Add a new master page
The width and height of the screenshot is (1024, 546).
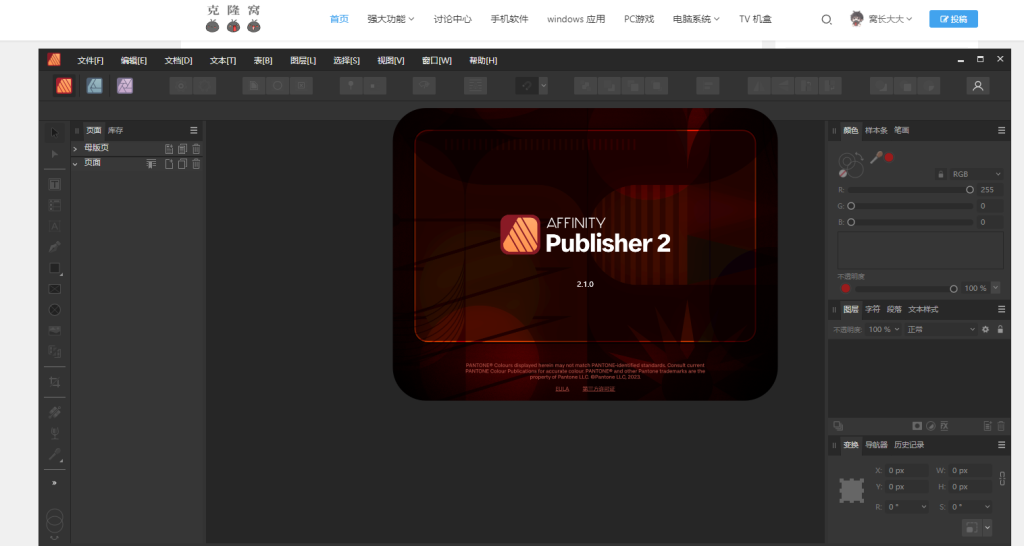click(x=168, y=149)
